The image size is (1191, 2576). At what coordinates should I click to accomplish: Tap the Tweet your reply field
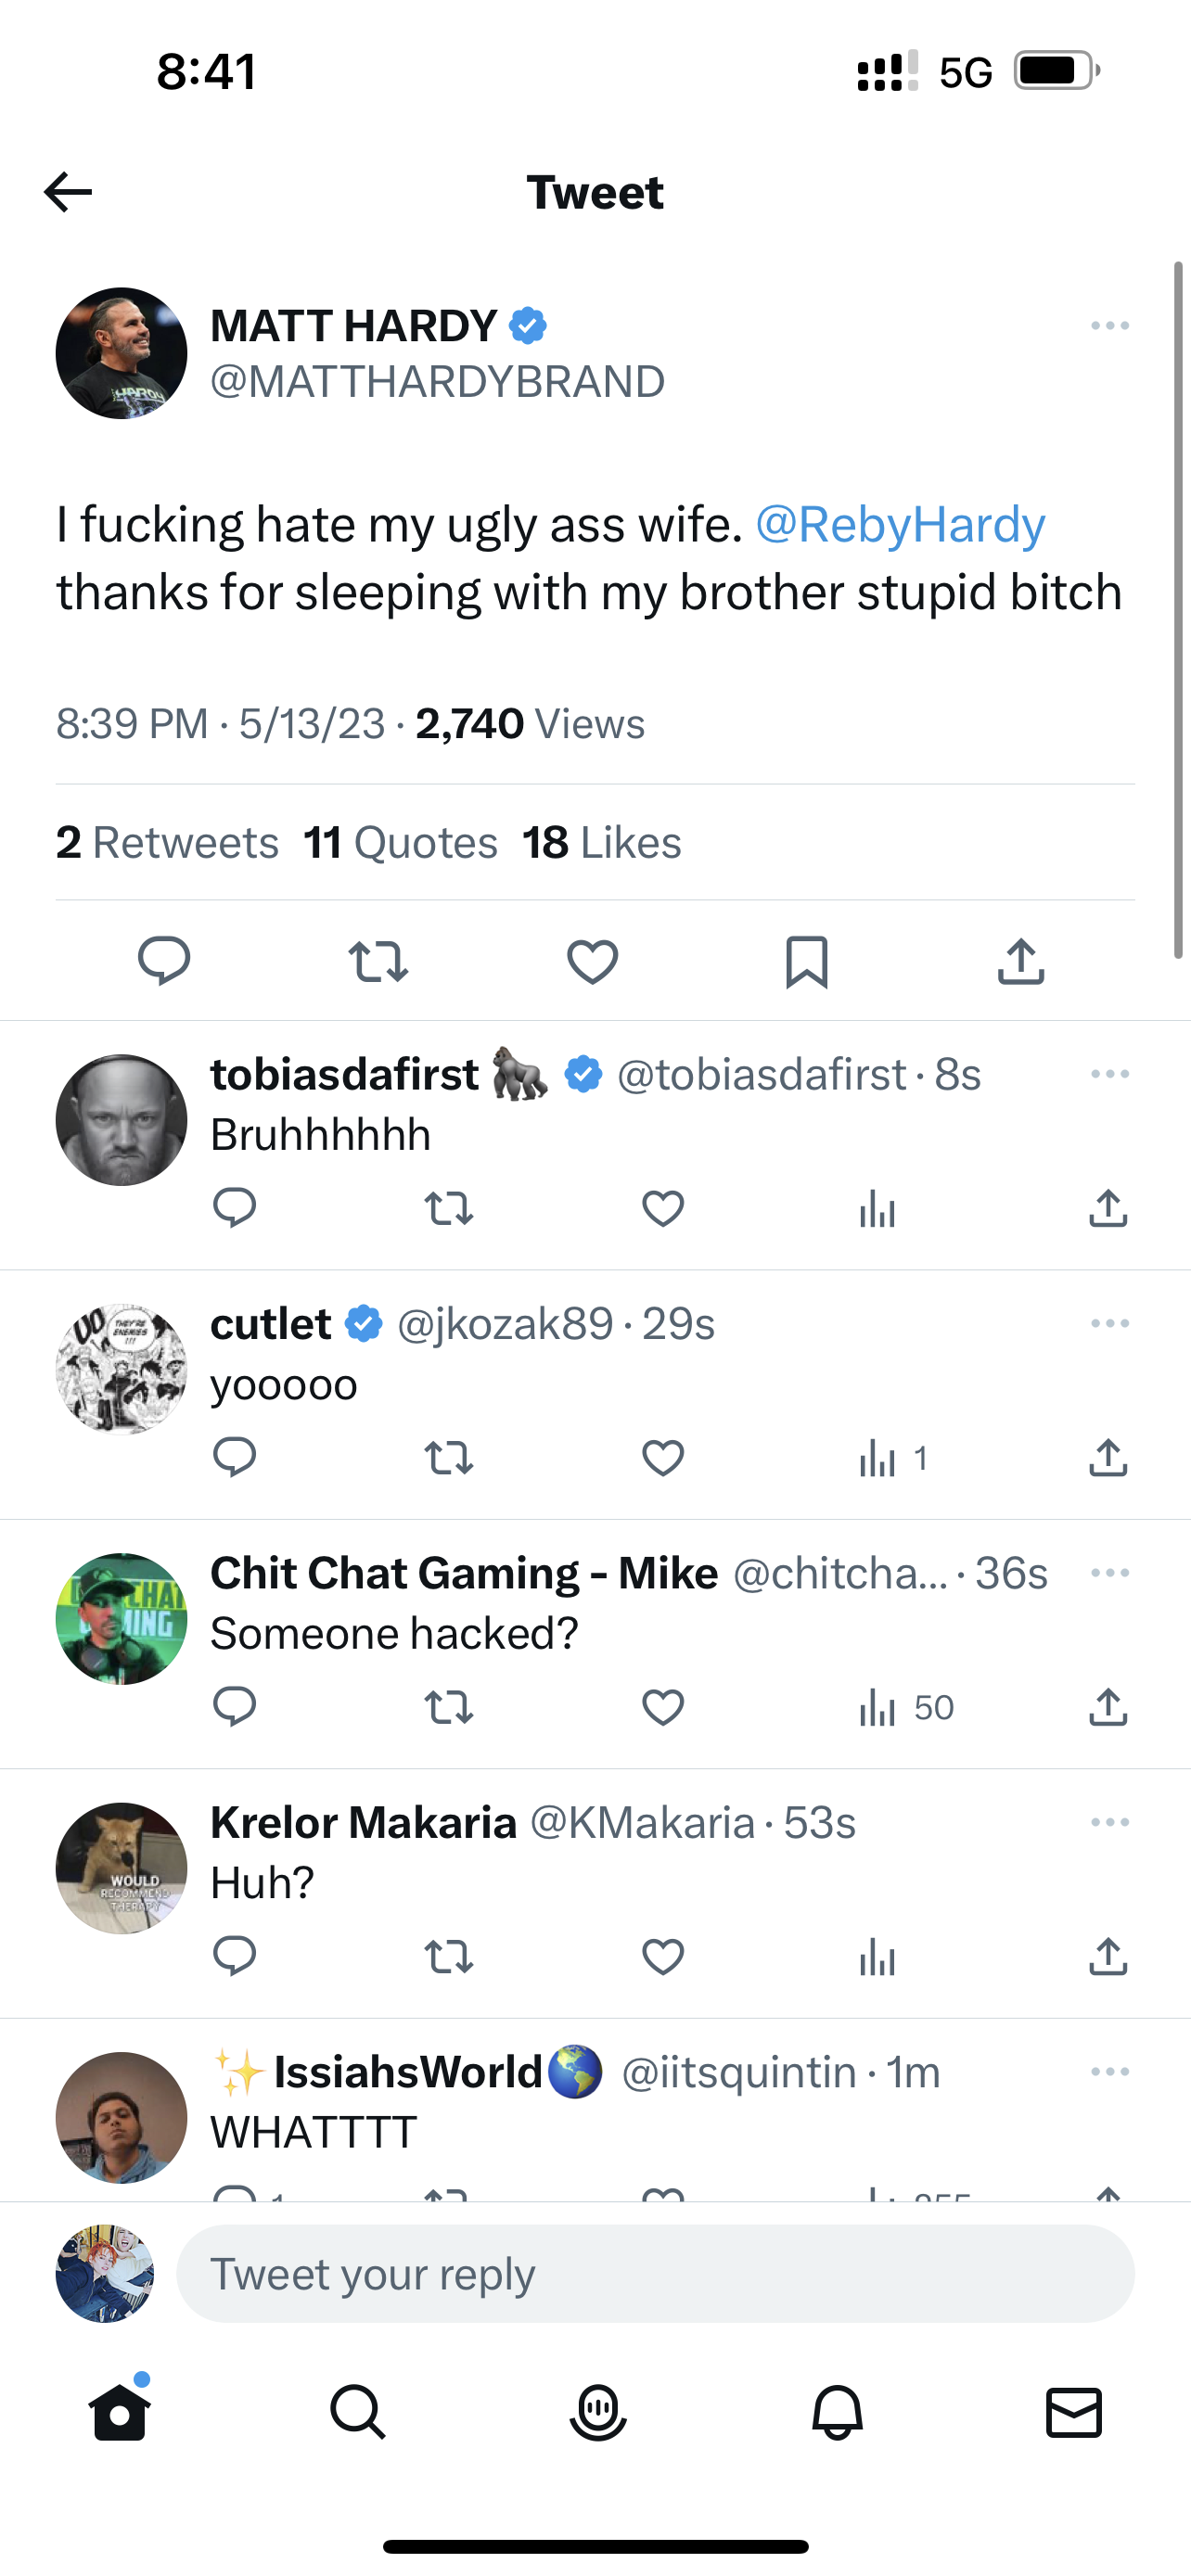(655, 2274)
